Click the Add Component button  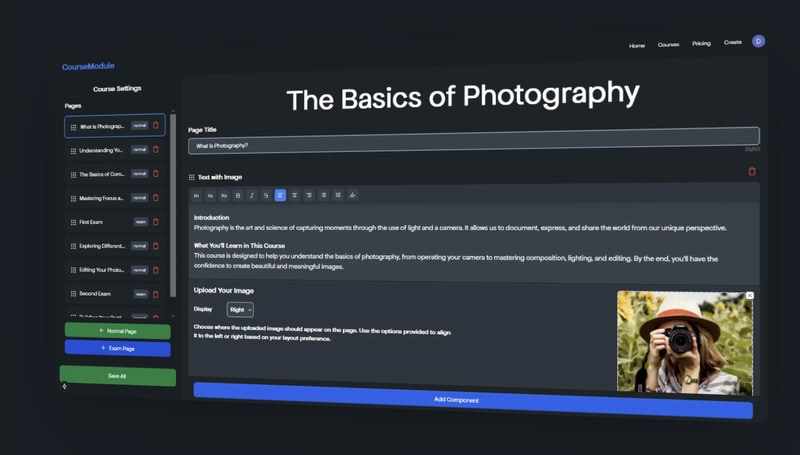472,400
